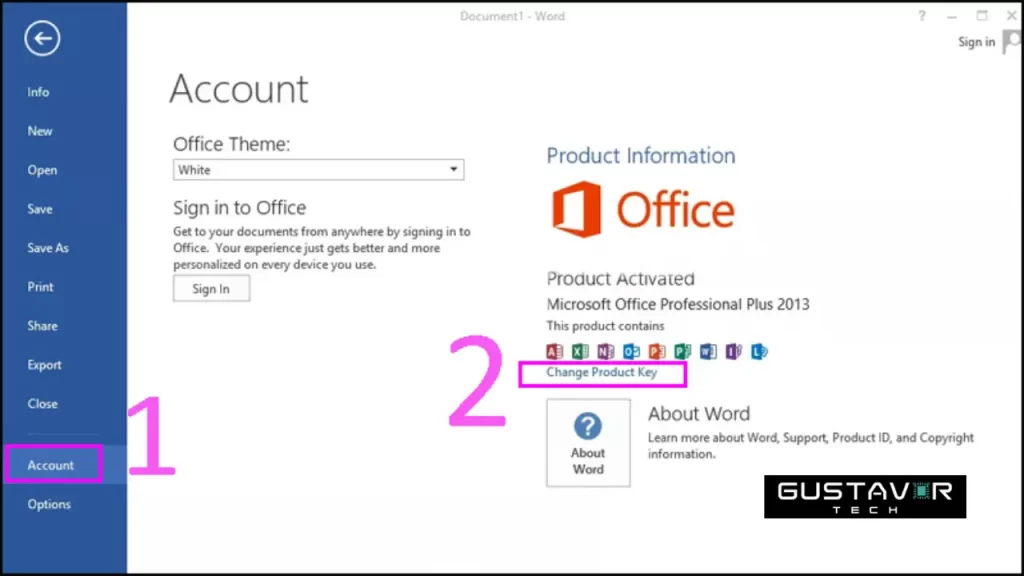Click the Excel app icon
This screenshot has width=1024, height=576.
(580, 351)
